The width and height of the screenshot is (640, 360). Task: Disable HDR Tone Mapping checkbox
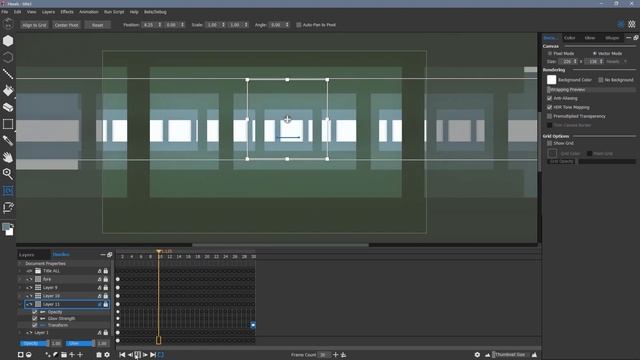click(549, 107)
